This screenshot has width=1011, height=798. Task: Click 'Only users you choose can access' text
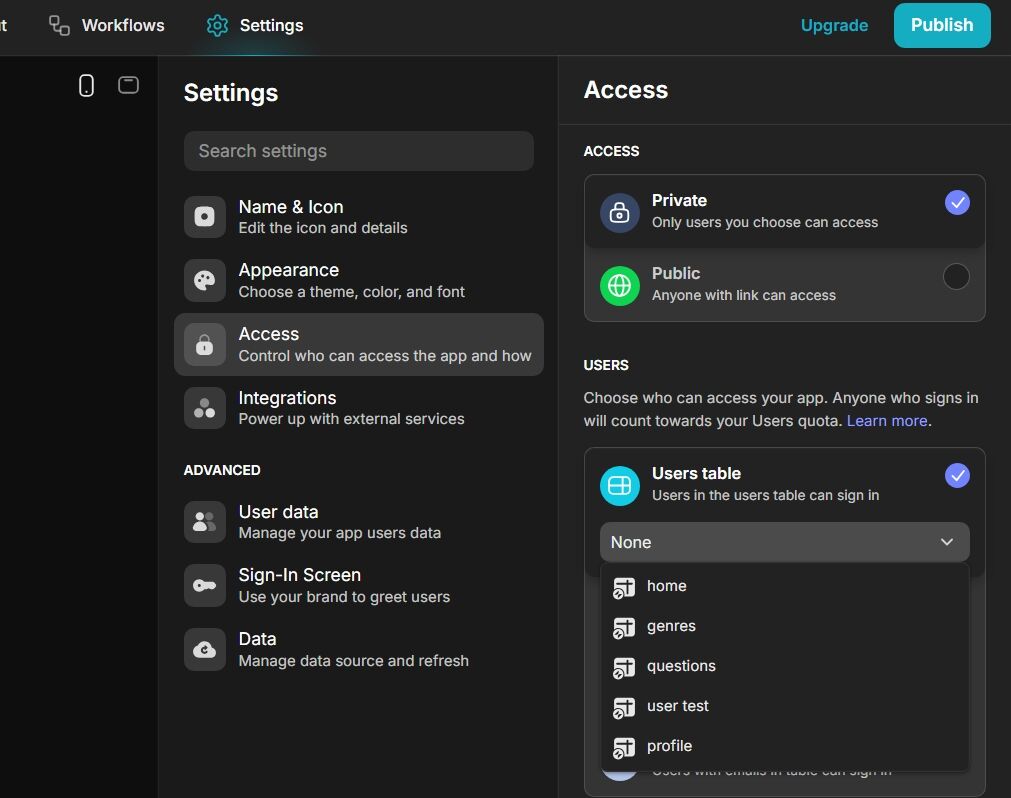click(x=765, y=222)
